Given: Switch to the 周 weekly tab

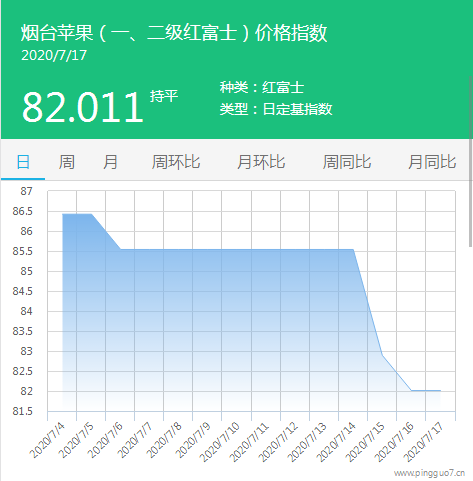Looking at the screenshot, I should point(66,162).
